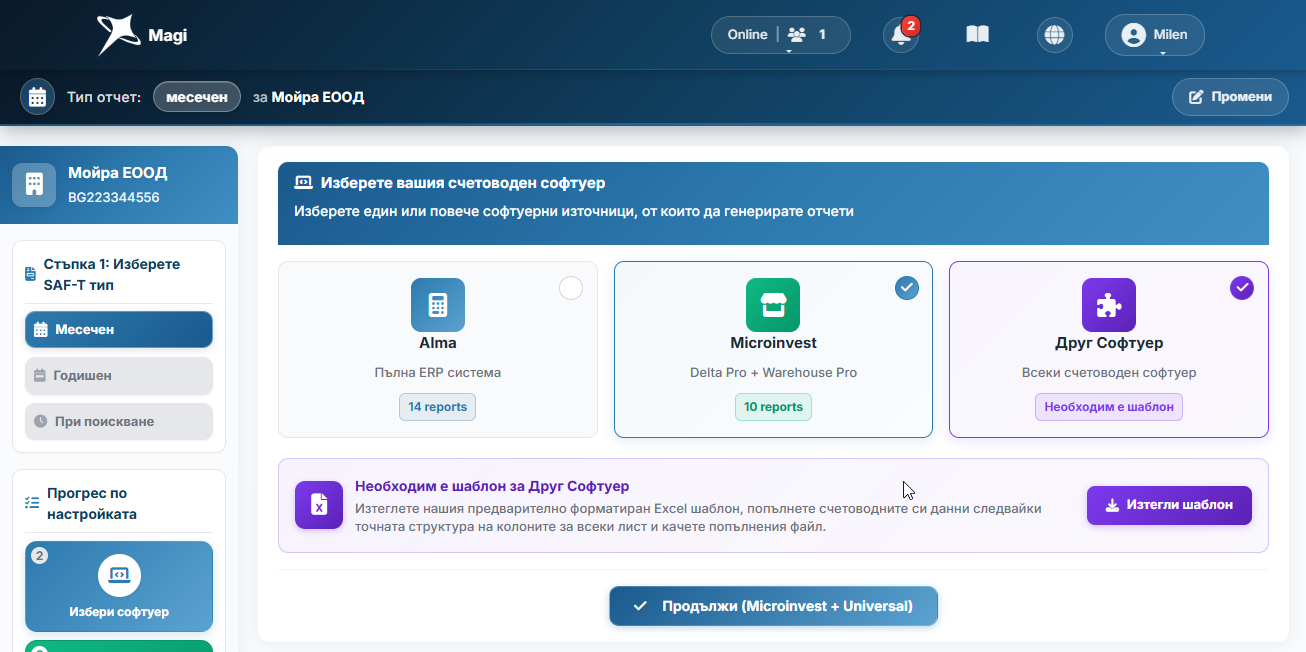Click the laptop icon in Избери софтуер step
The image size is (1306, 652).
pos(119,575)
